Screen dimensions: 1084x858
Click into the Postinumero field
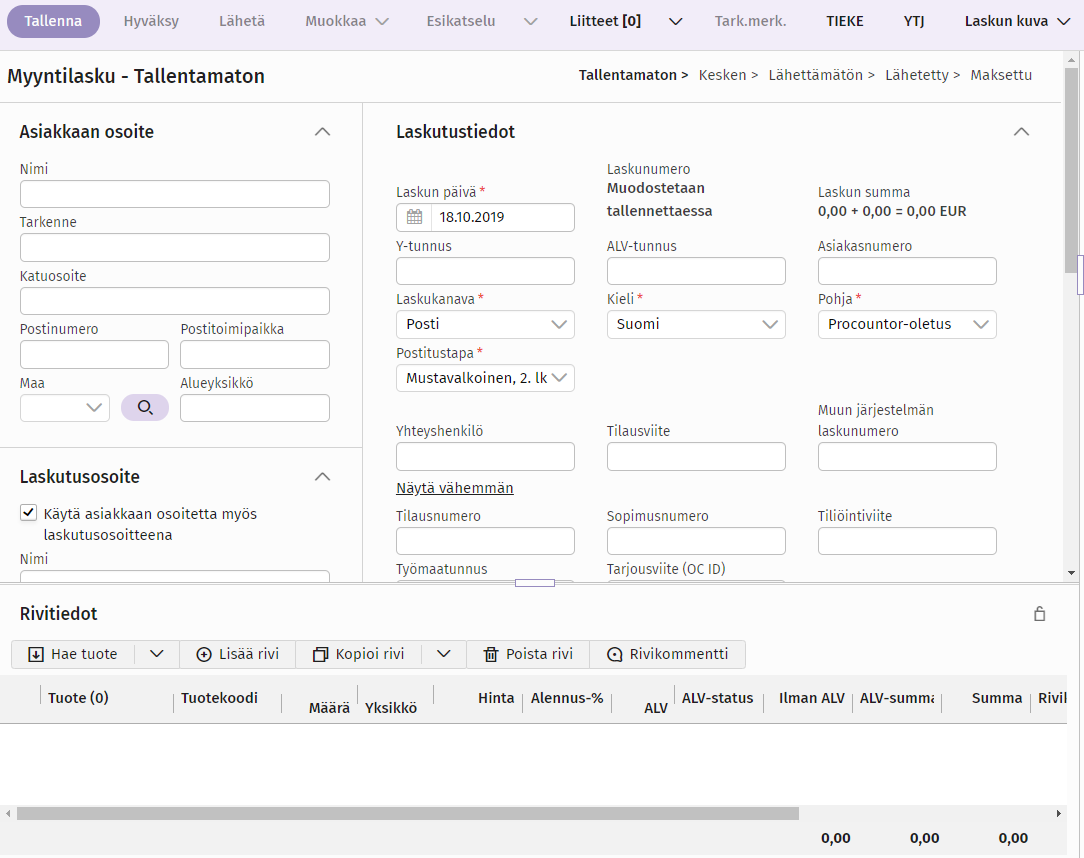(94, 355)
